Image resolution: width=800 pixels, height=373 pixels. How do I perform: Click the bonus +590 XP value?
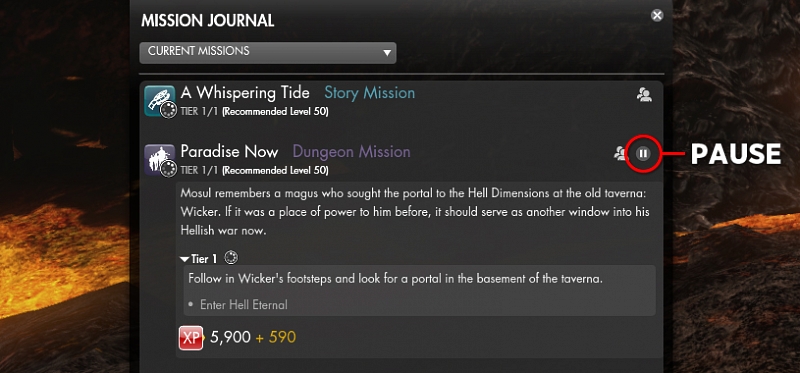(276, 337)
